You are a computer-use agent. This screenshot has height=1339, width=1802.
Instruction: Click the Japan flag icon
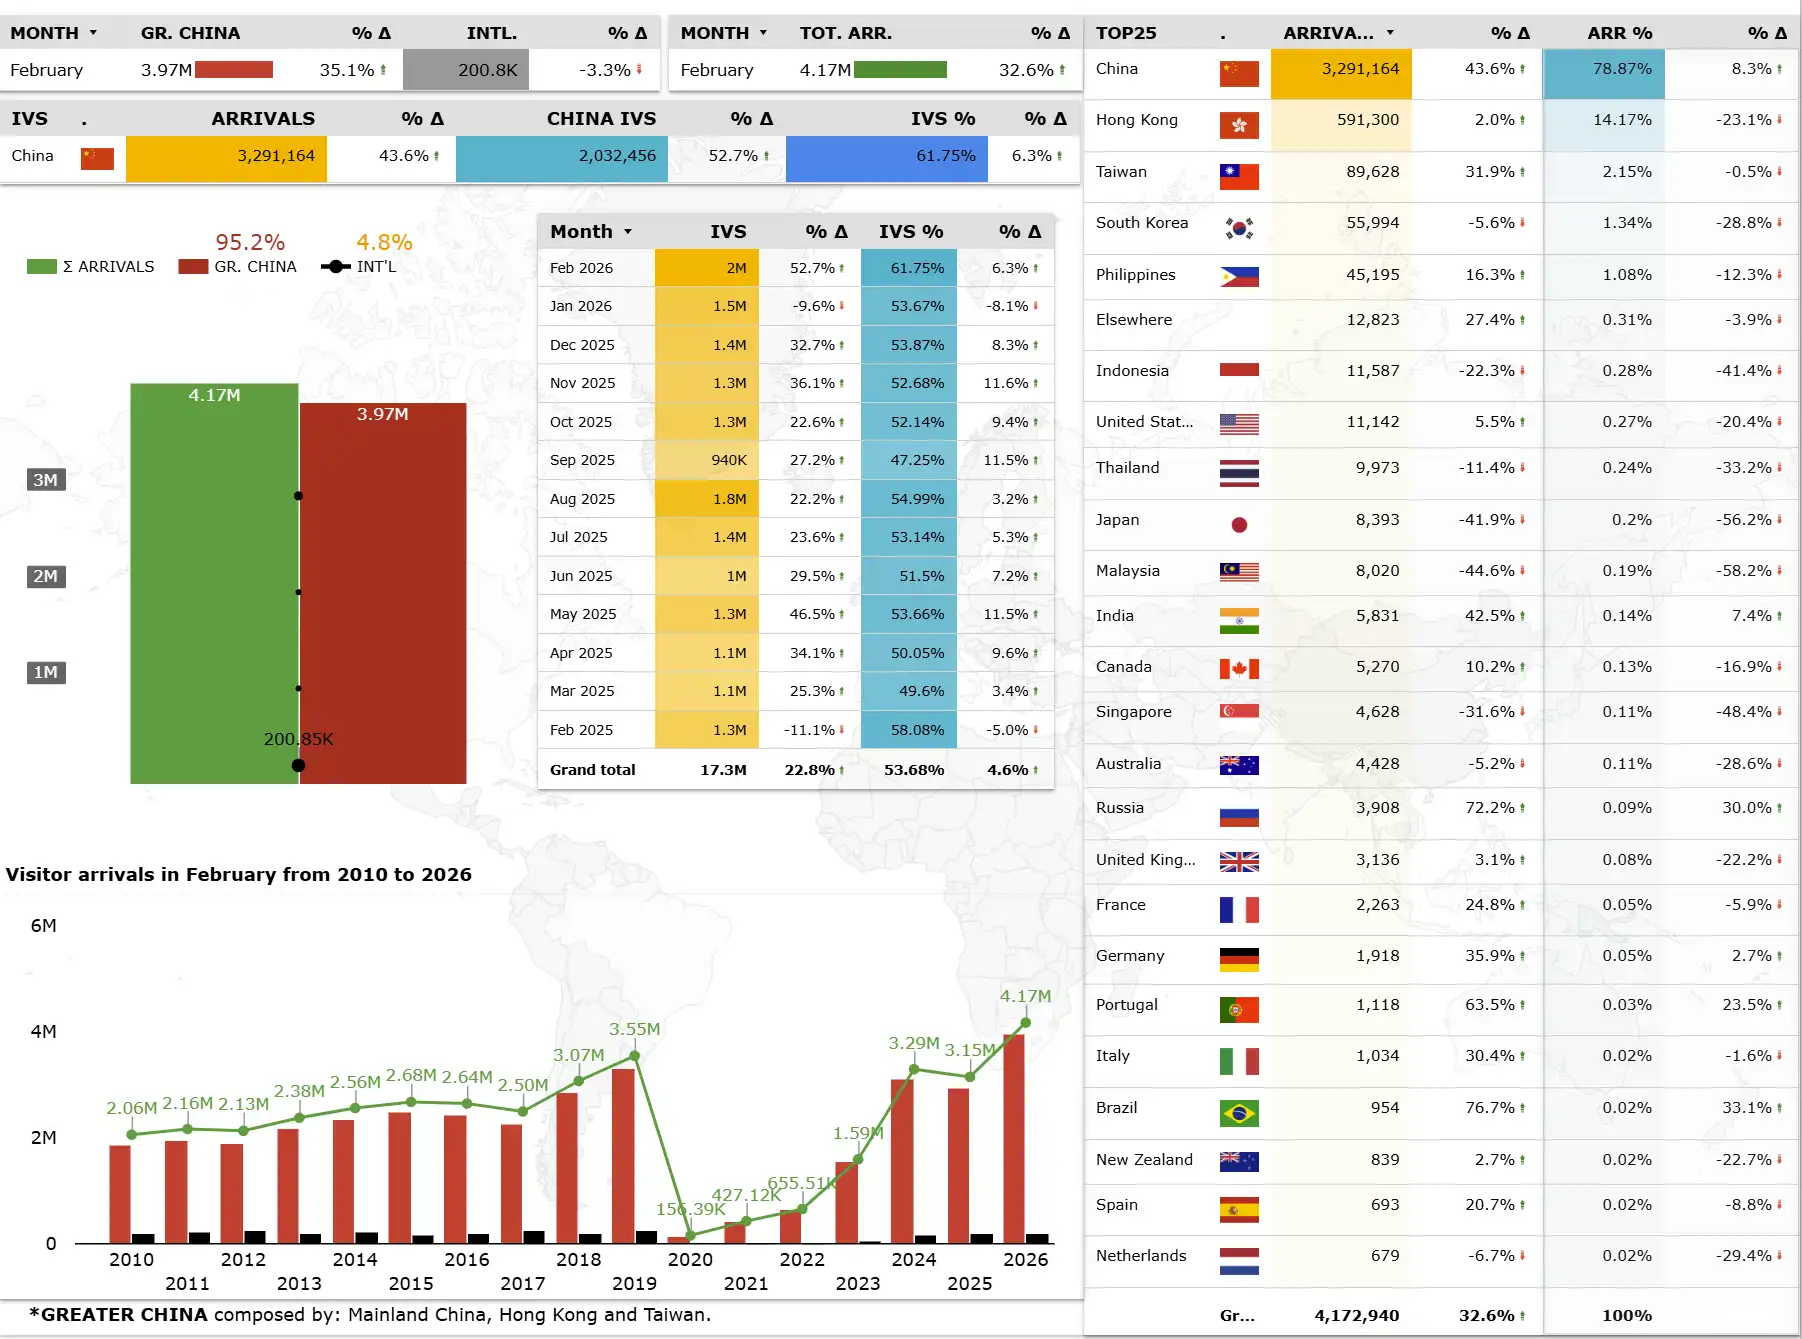pyautogui.click(x=1239, y=525)
